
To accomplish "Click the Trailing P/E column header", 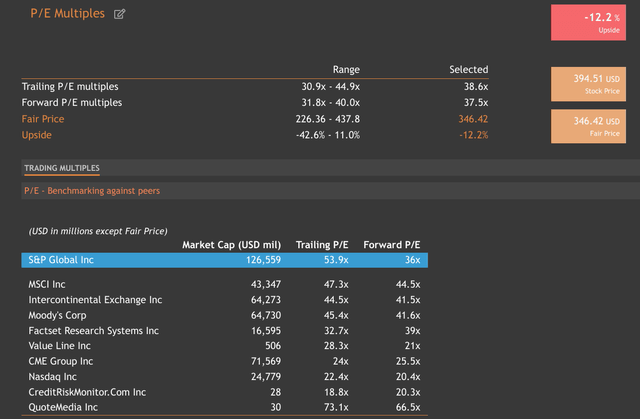I will [322, 245].
